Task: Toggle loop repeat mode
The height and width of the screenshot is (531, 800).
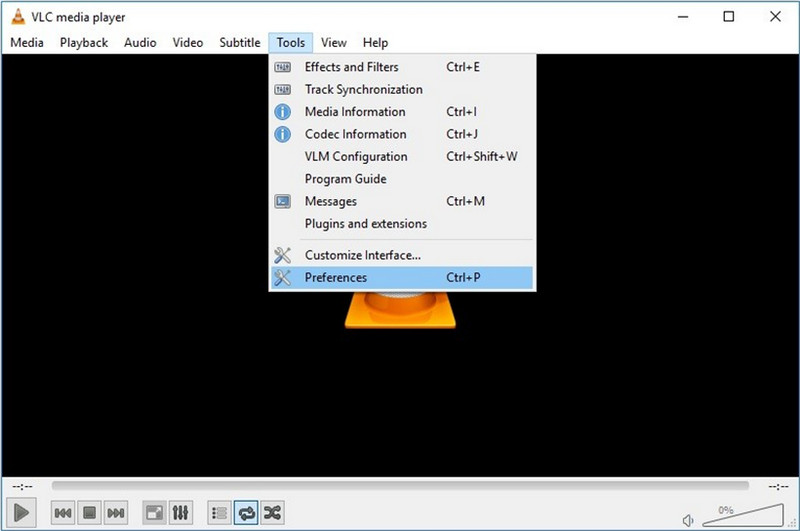Action: point(245,513)
